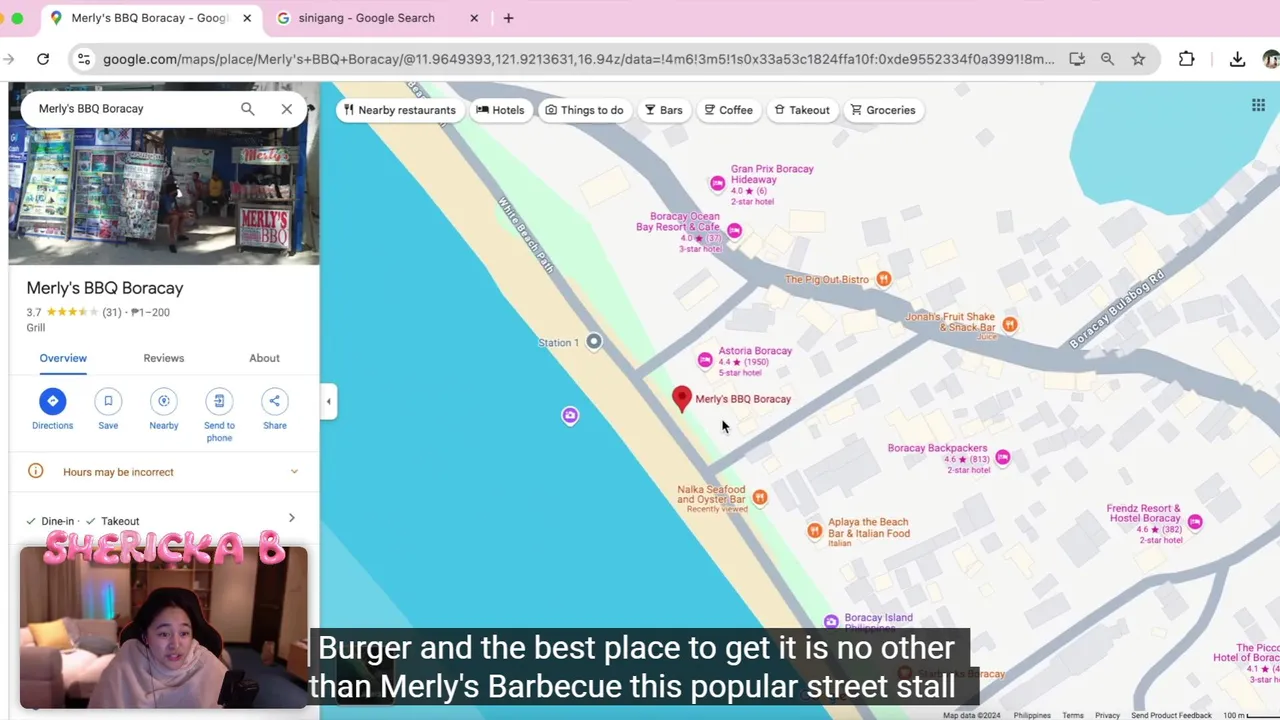Close the sinigang browser tab
1280x720 pixels.
tap(474, 18)
